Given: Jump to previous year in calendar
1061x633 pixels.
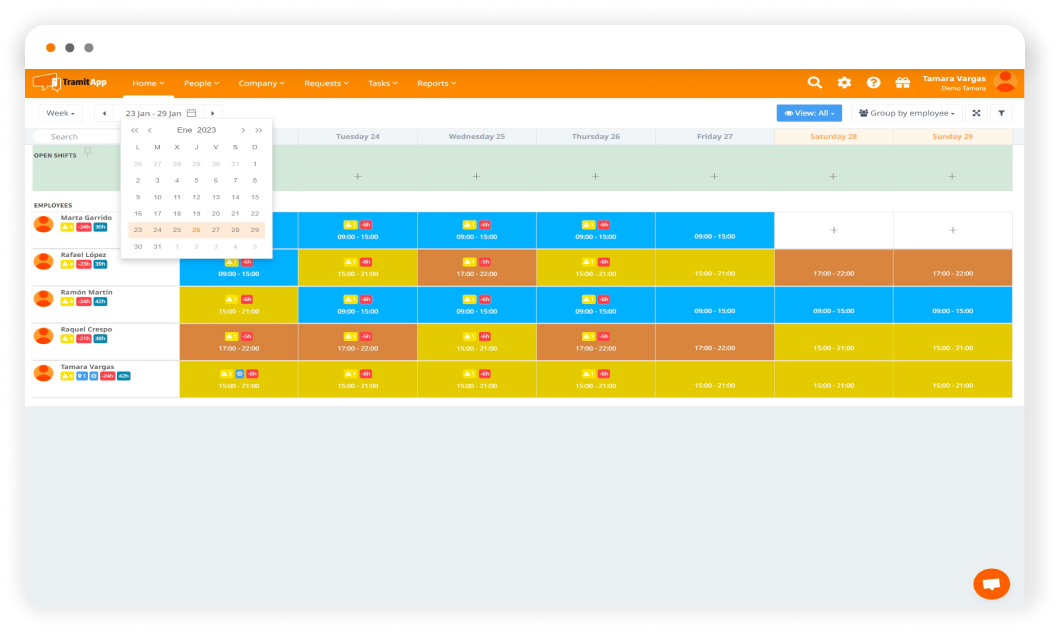Looking at the screenshot, I should pos(135,130).
